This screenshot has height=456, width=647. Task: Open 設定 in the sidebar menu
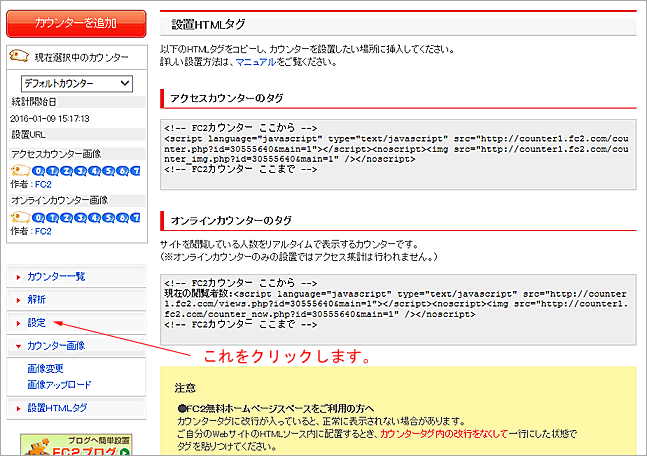coord(36,323)
